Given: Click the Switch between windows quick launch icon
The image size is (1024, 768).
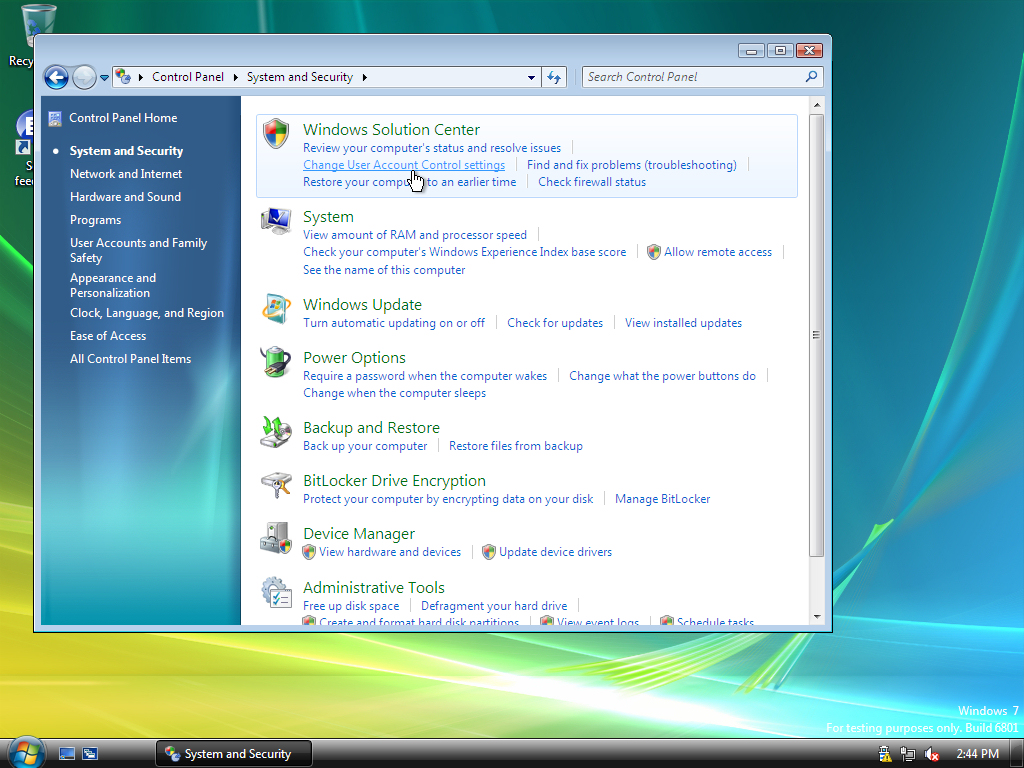Looking at the screenshot, I should tap(90, 754).
